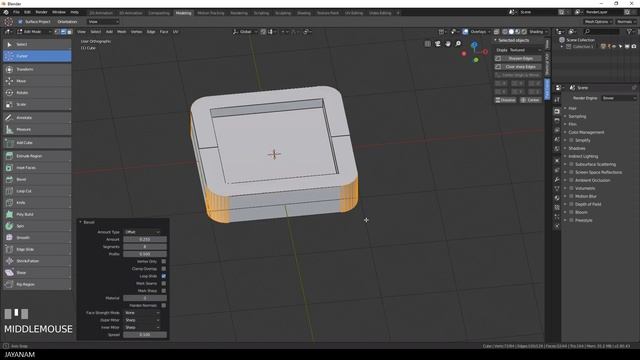Screen dimensions: 640x360
Task: Select the Select tool in toolbar
Action: click(x=37, y=44)
